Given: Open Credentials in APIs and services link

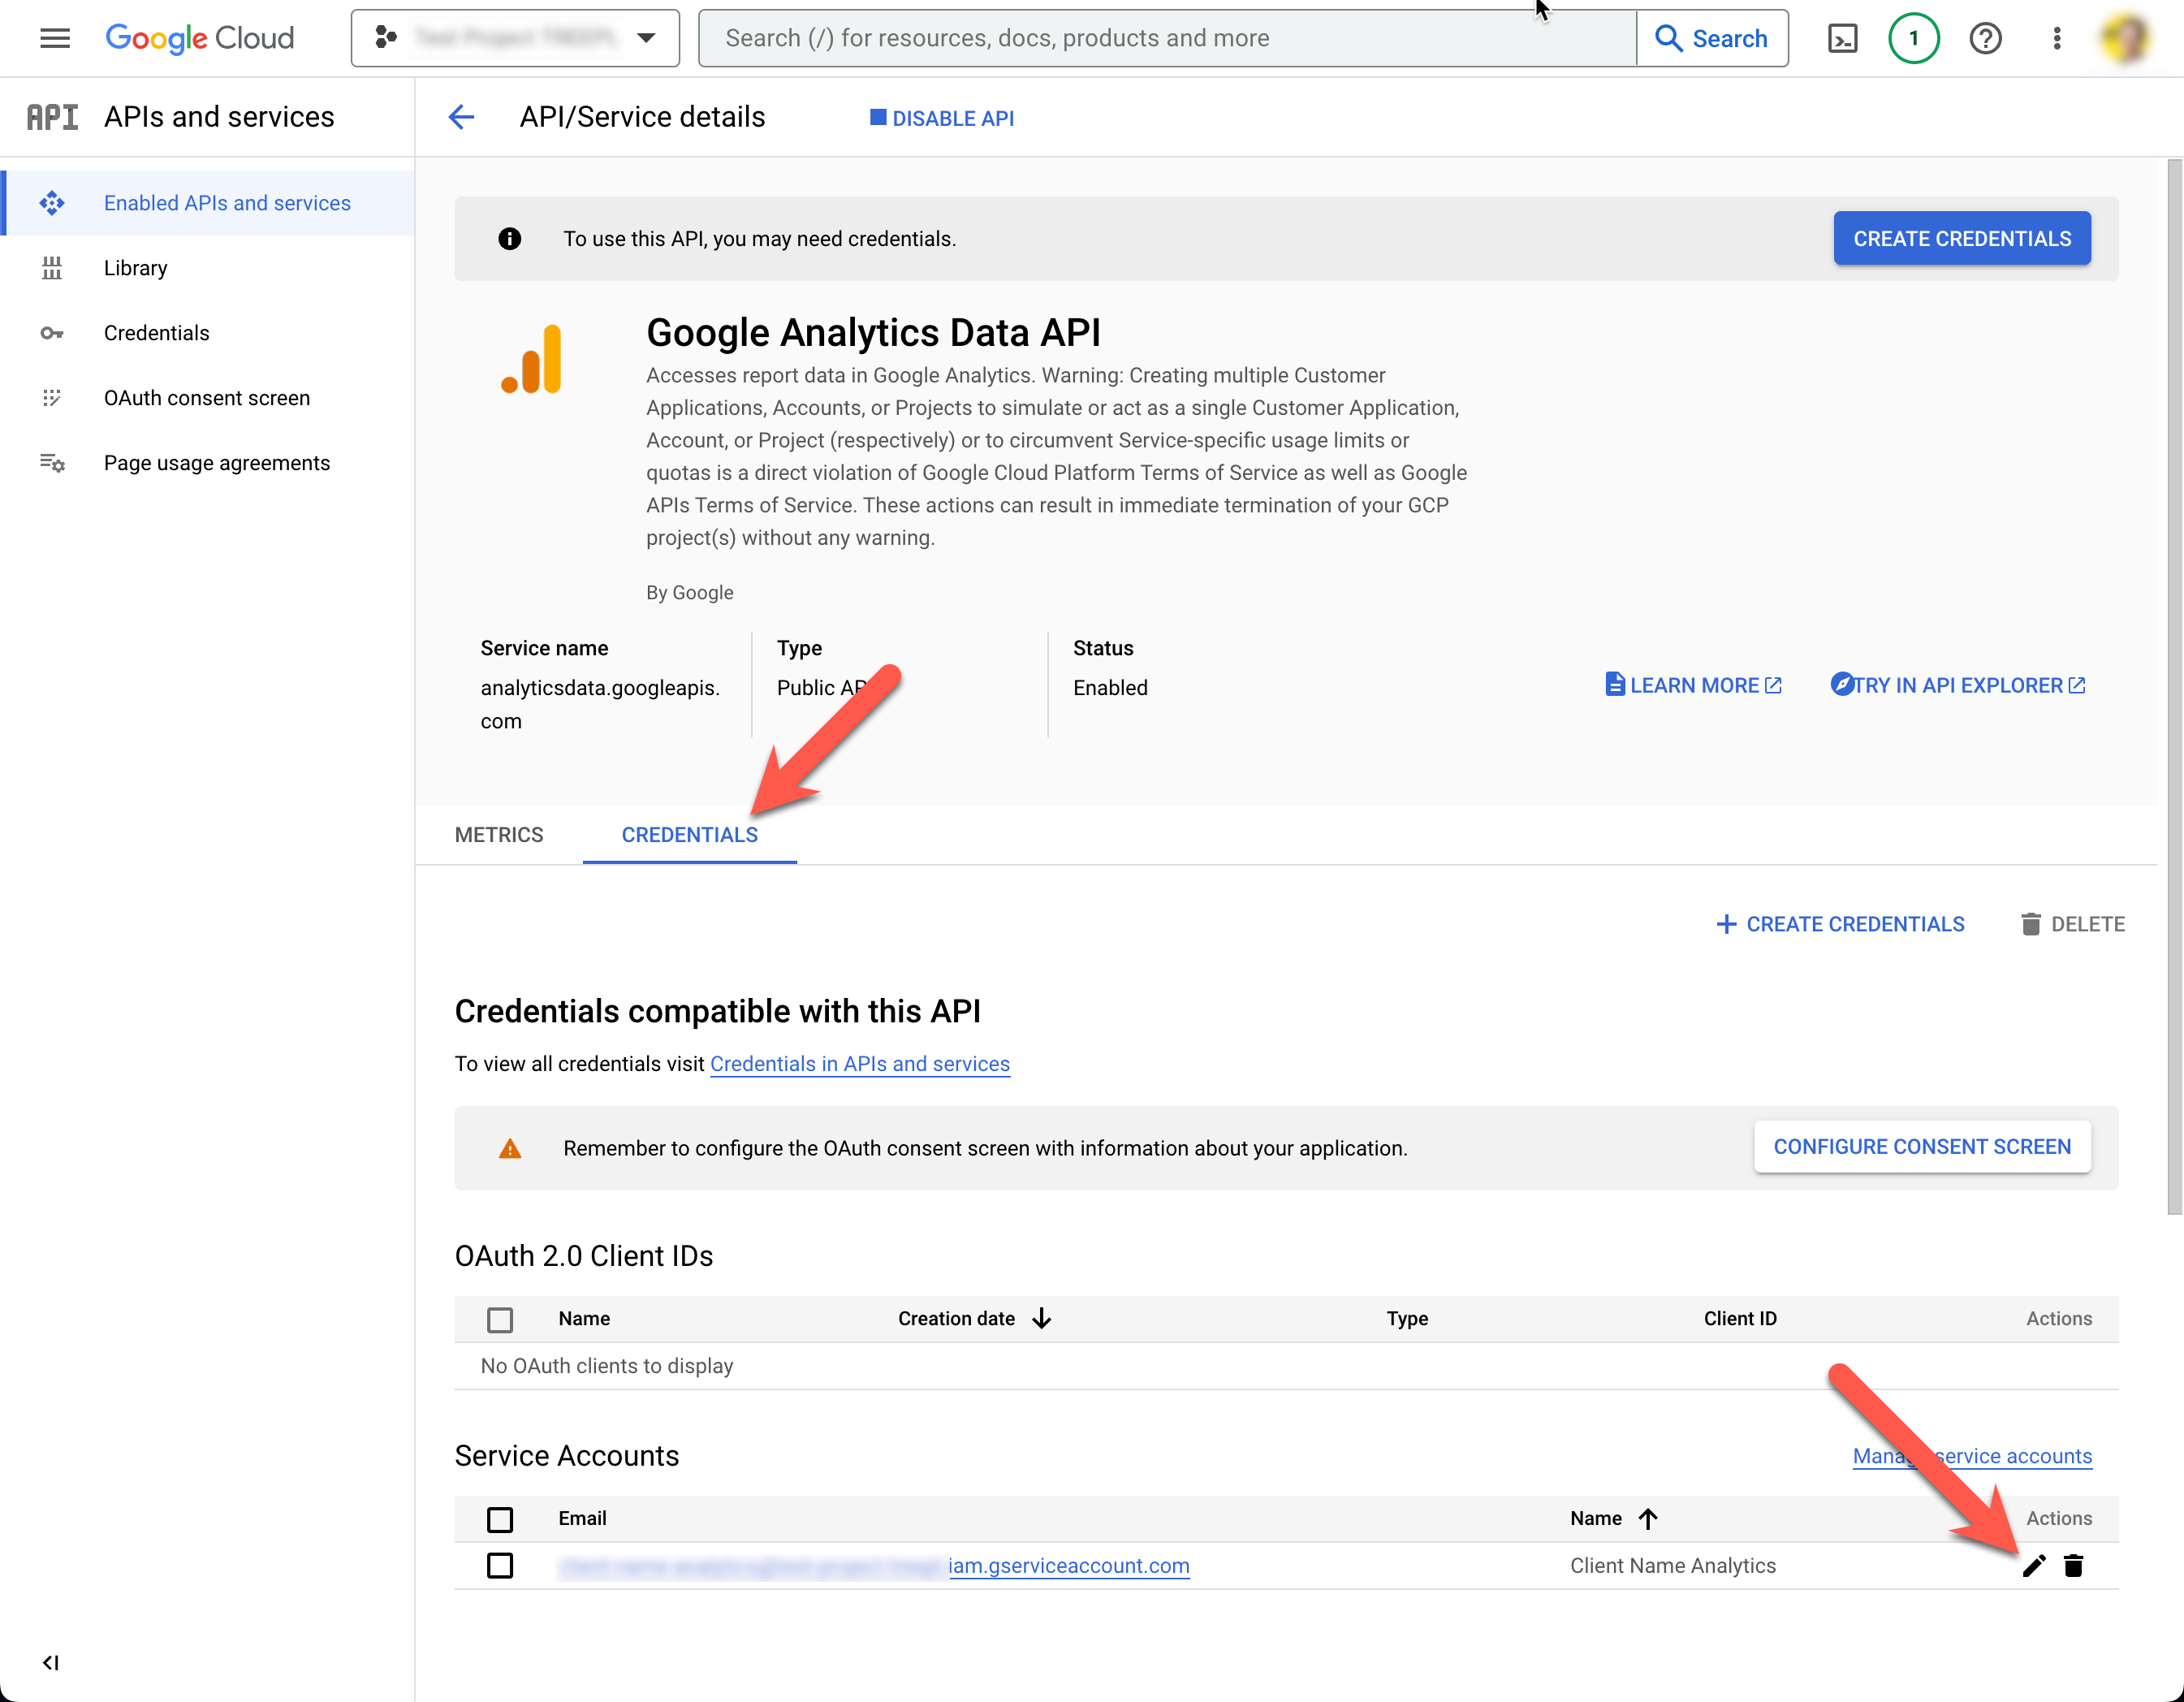Looking at the screenshot, I should point(860,1064).
